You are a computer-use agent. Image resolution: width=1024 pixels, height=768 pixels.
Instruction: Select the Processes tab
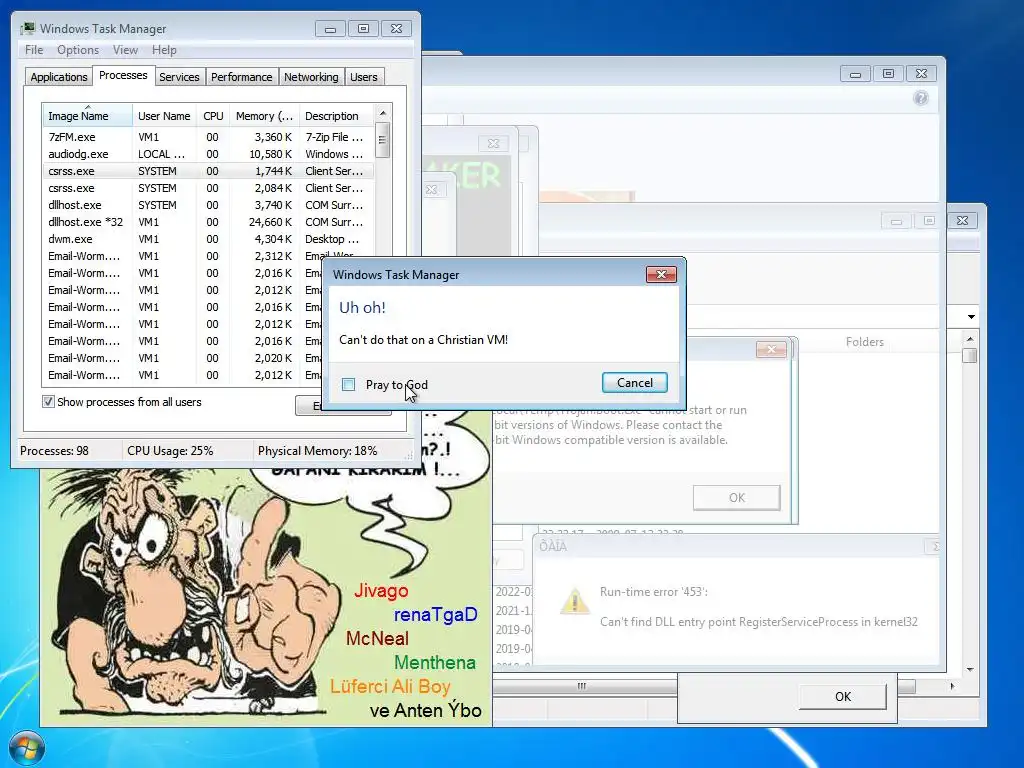(123, 75)
